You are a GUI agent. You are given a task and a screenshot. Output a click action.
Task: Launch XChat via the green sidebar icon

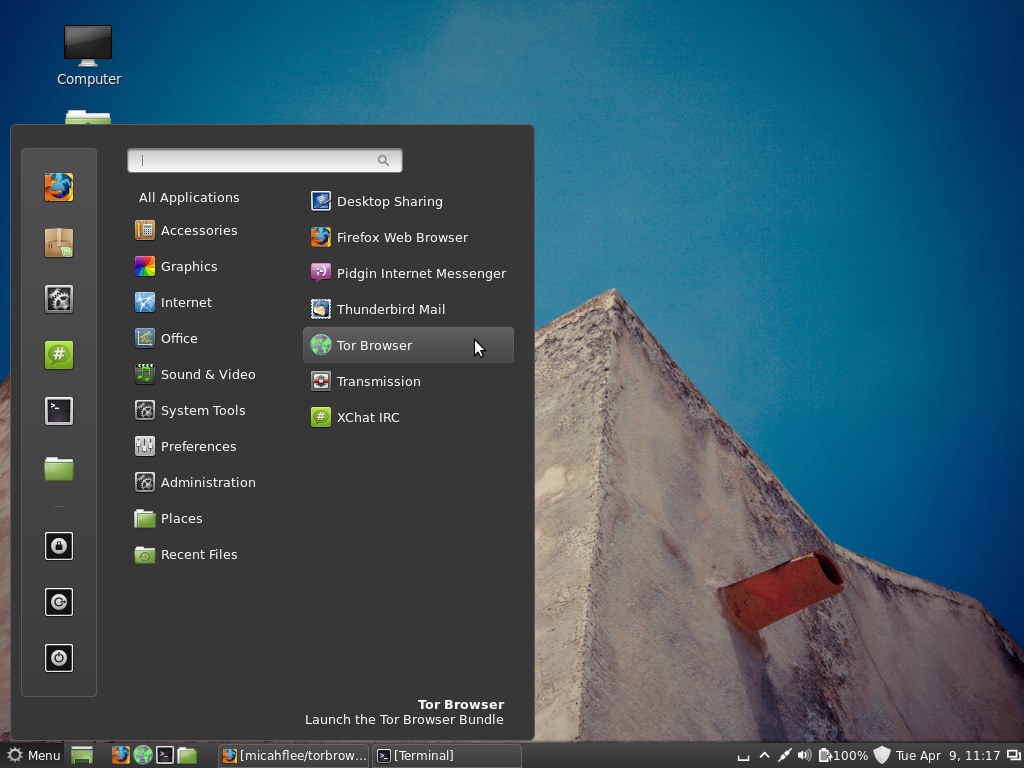(x=58, y=353)
